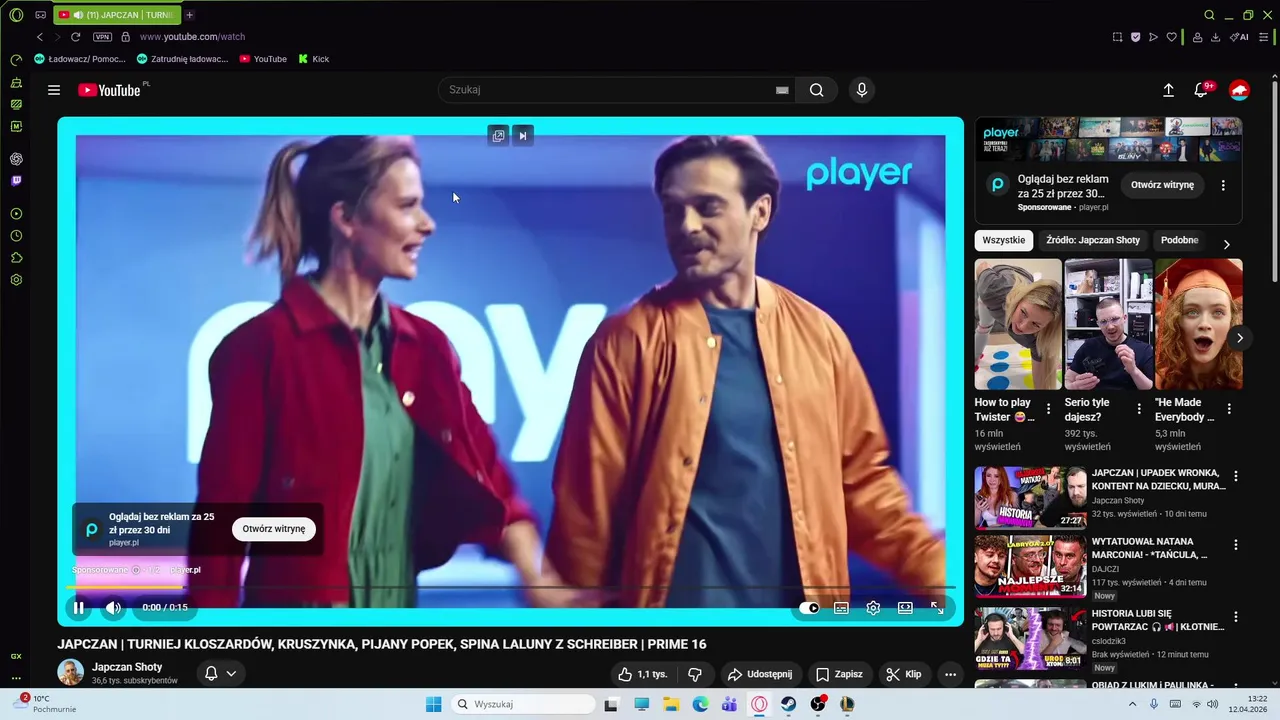
Task: Click the video pop-out icon above the player
Action: click(x=498, y=136)
